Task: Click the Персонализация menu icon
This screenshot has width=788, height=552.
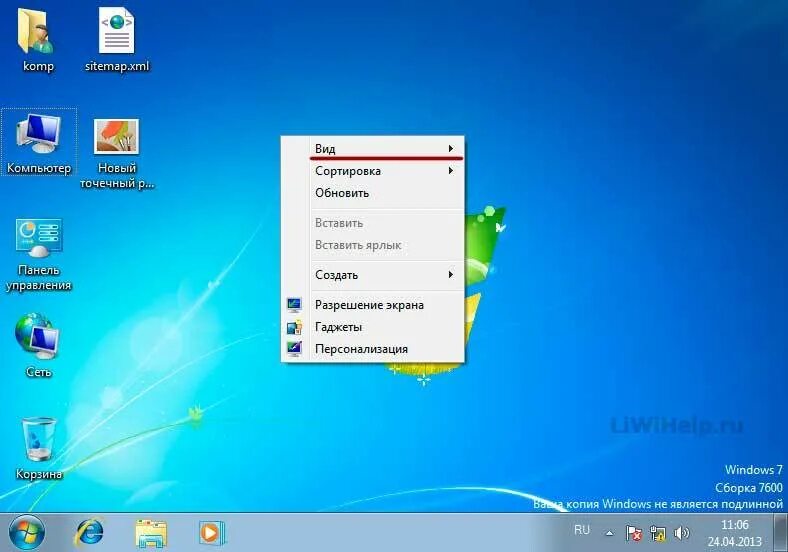Action: point(294,349)
